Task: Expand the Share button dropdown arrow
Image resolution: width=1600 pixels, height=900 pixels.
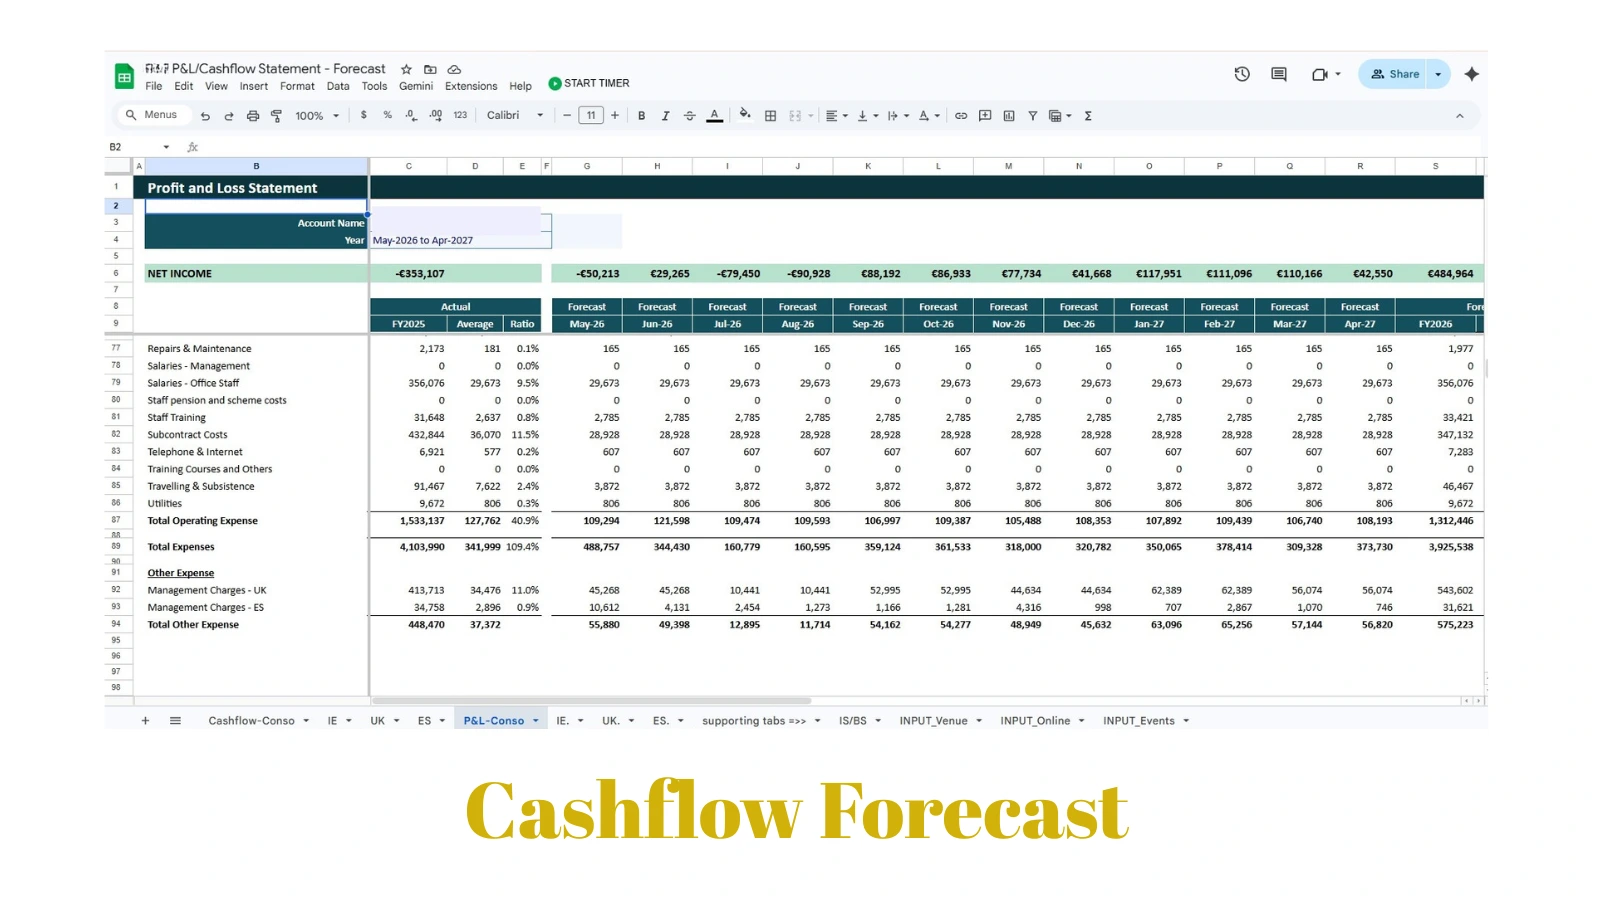Action: (x=1438, y=74)
